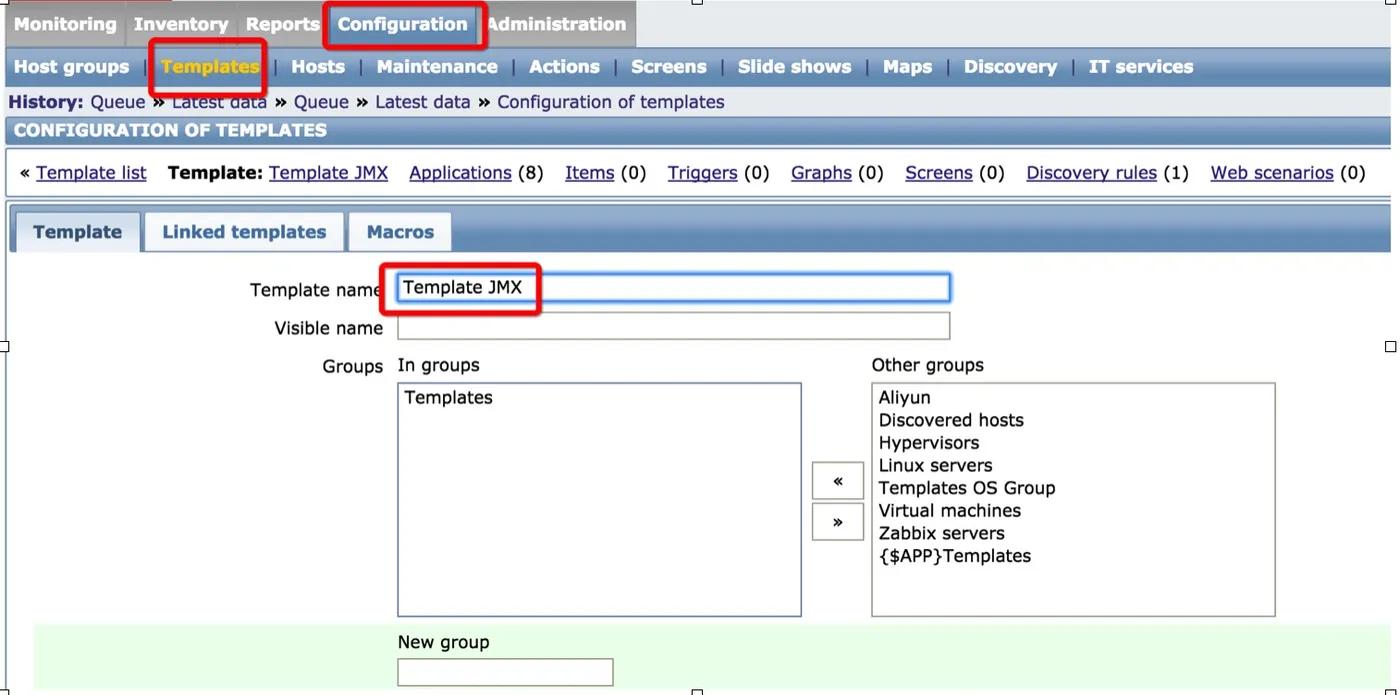The width and height of the screenshot is (1400, 695).
Task: Switch to Linked templates tab
Action: pyautogui.click(x=244, y=232)
